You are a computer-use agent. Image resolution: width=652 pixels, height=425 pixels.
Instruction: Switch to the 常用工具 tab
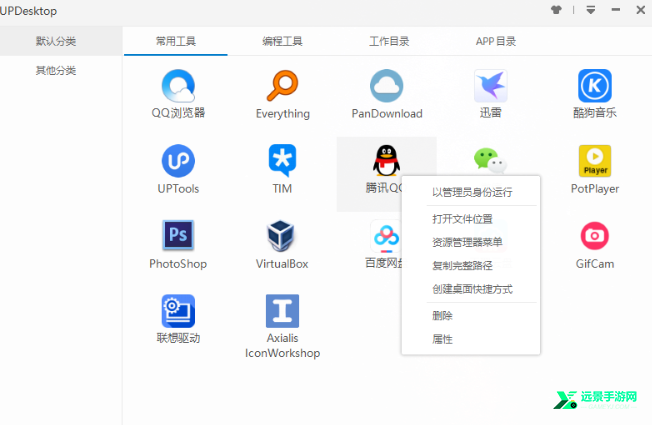click(x=175, y=41)
